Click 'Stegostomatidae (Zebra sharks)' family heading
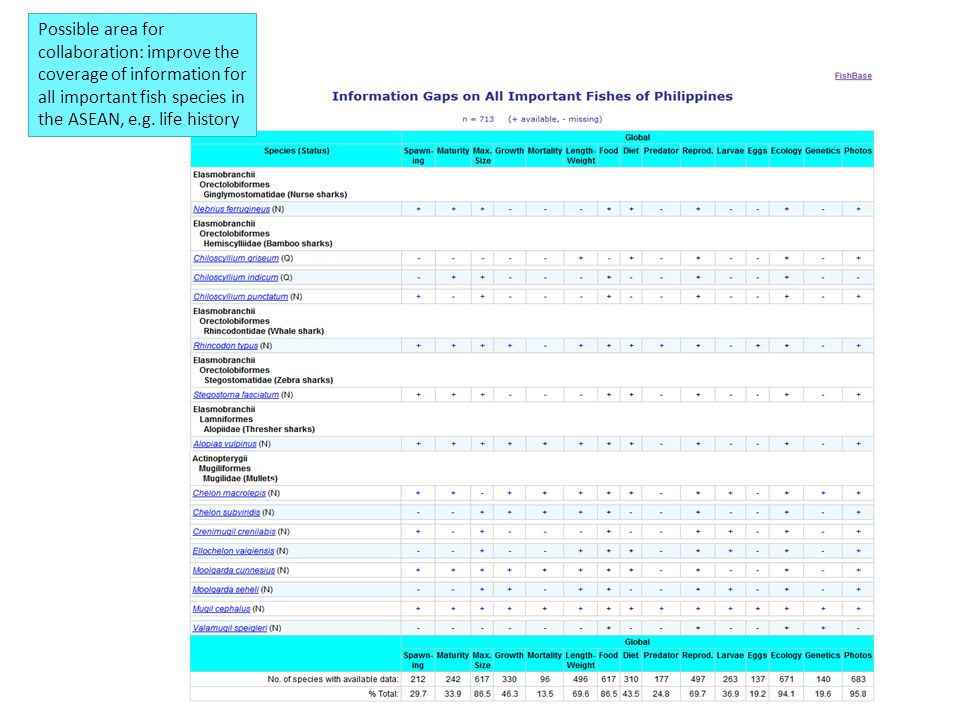This screenshot has height=720, width=960. [269, 380]
